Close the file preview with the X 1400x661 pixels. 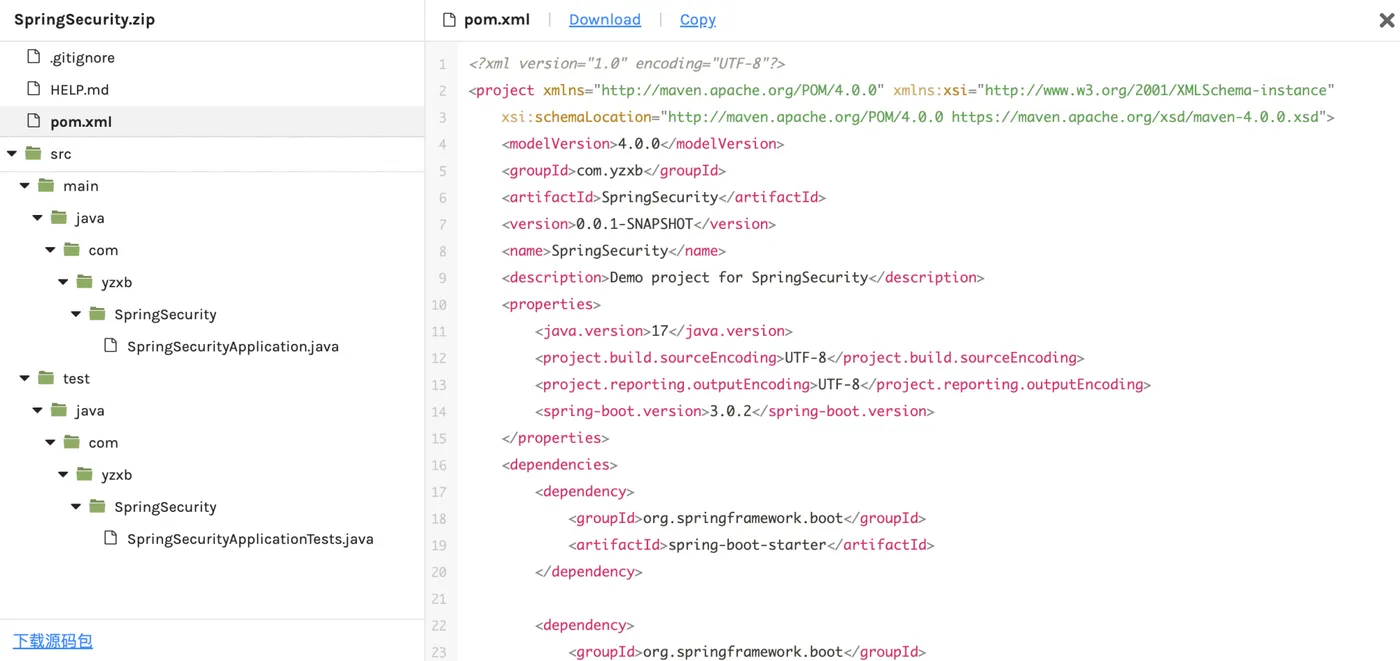pyautogui.click(x=1387, y=20)
